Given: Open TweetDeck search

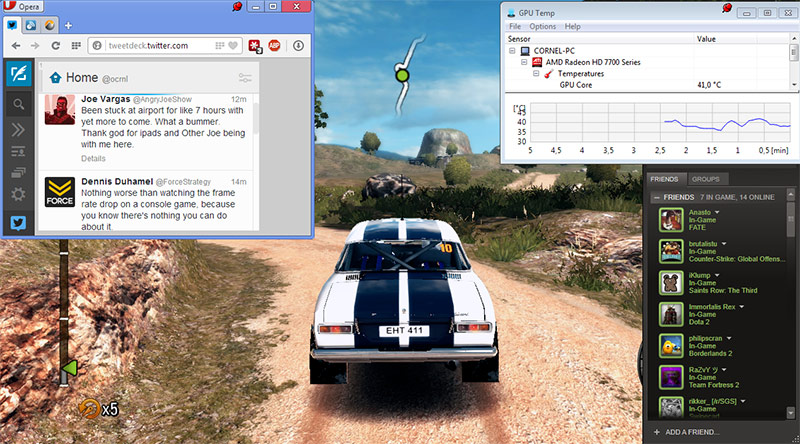Looking at the screenshot, I should click(18, 105).
